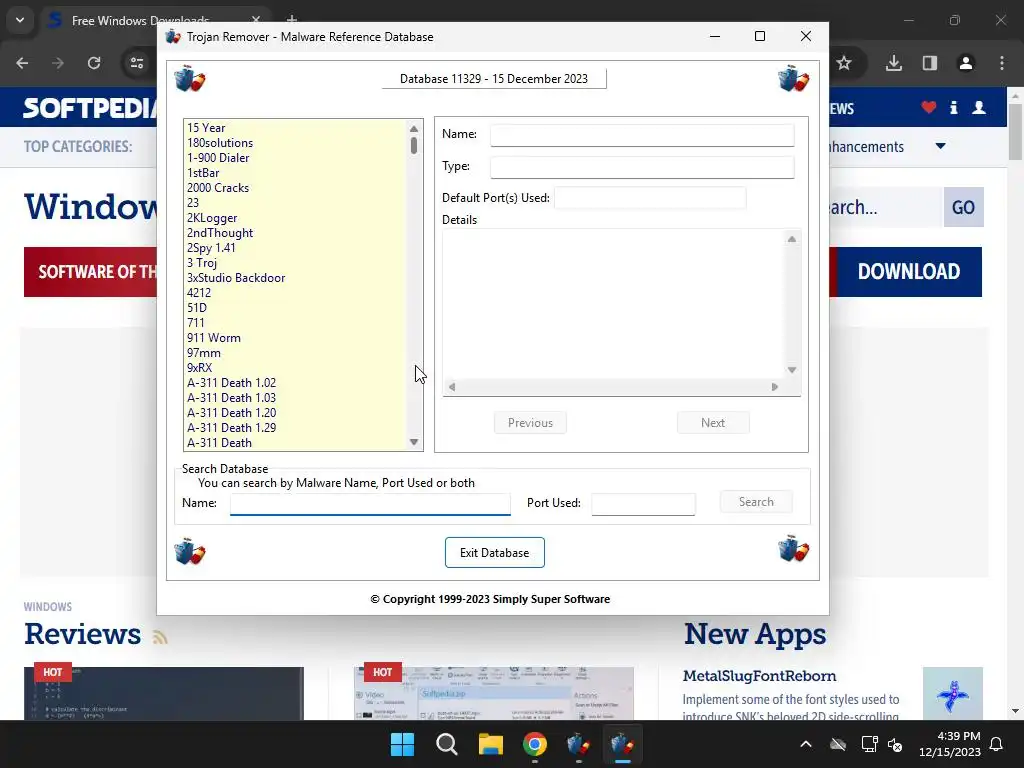The width and height of the screenshot is (1024, 768).
Task: Click Details box scroll-up arrow
Action: [792, 239]
